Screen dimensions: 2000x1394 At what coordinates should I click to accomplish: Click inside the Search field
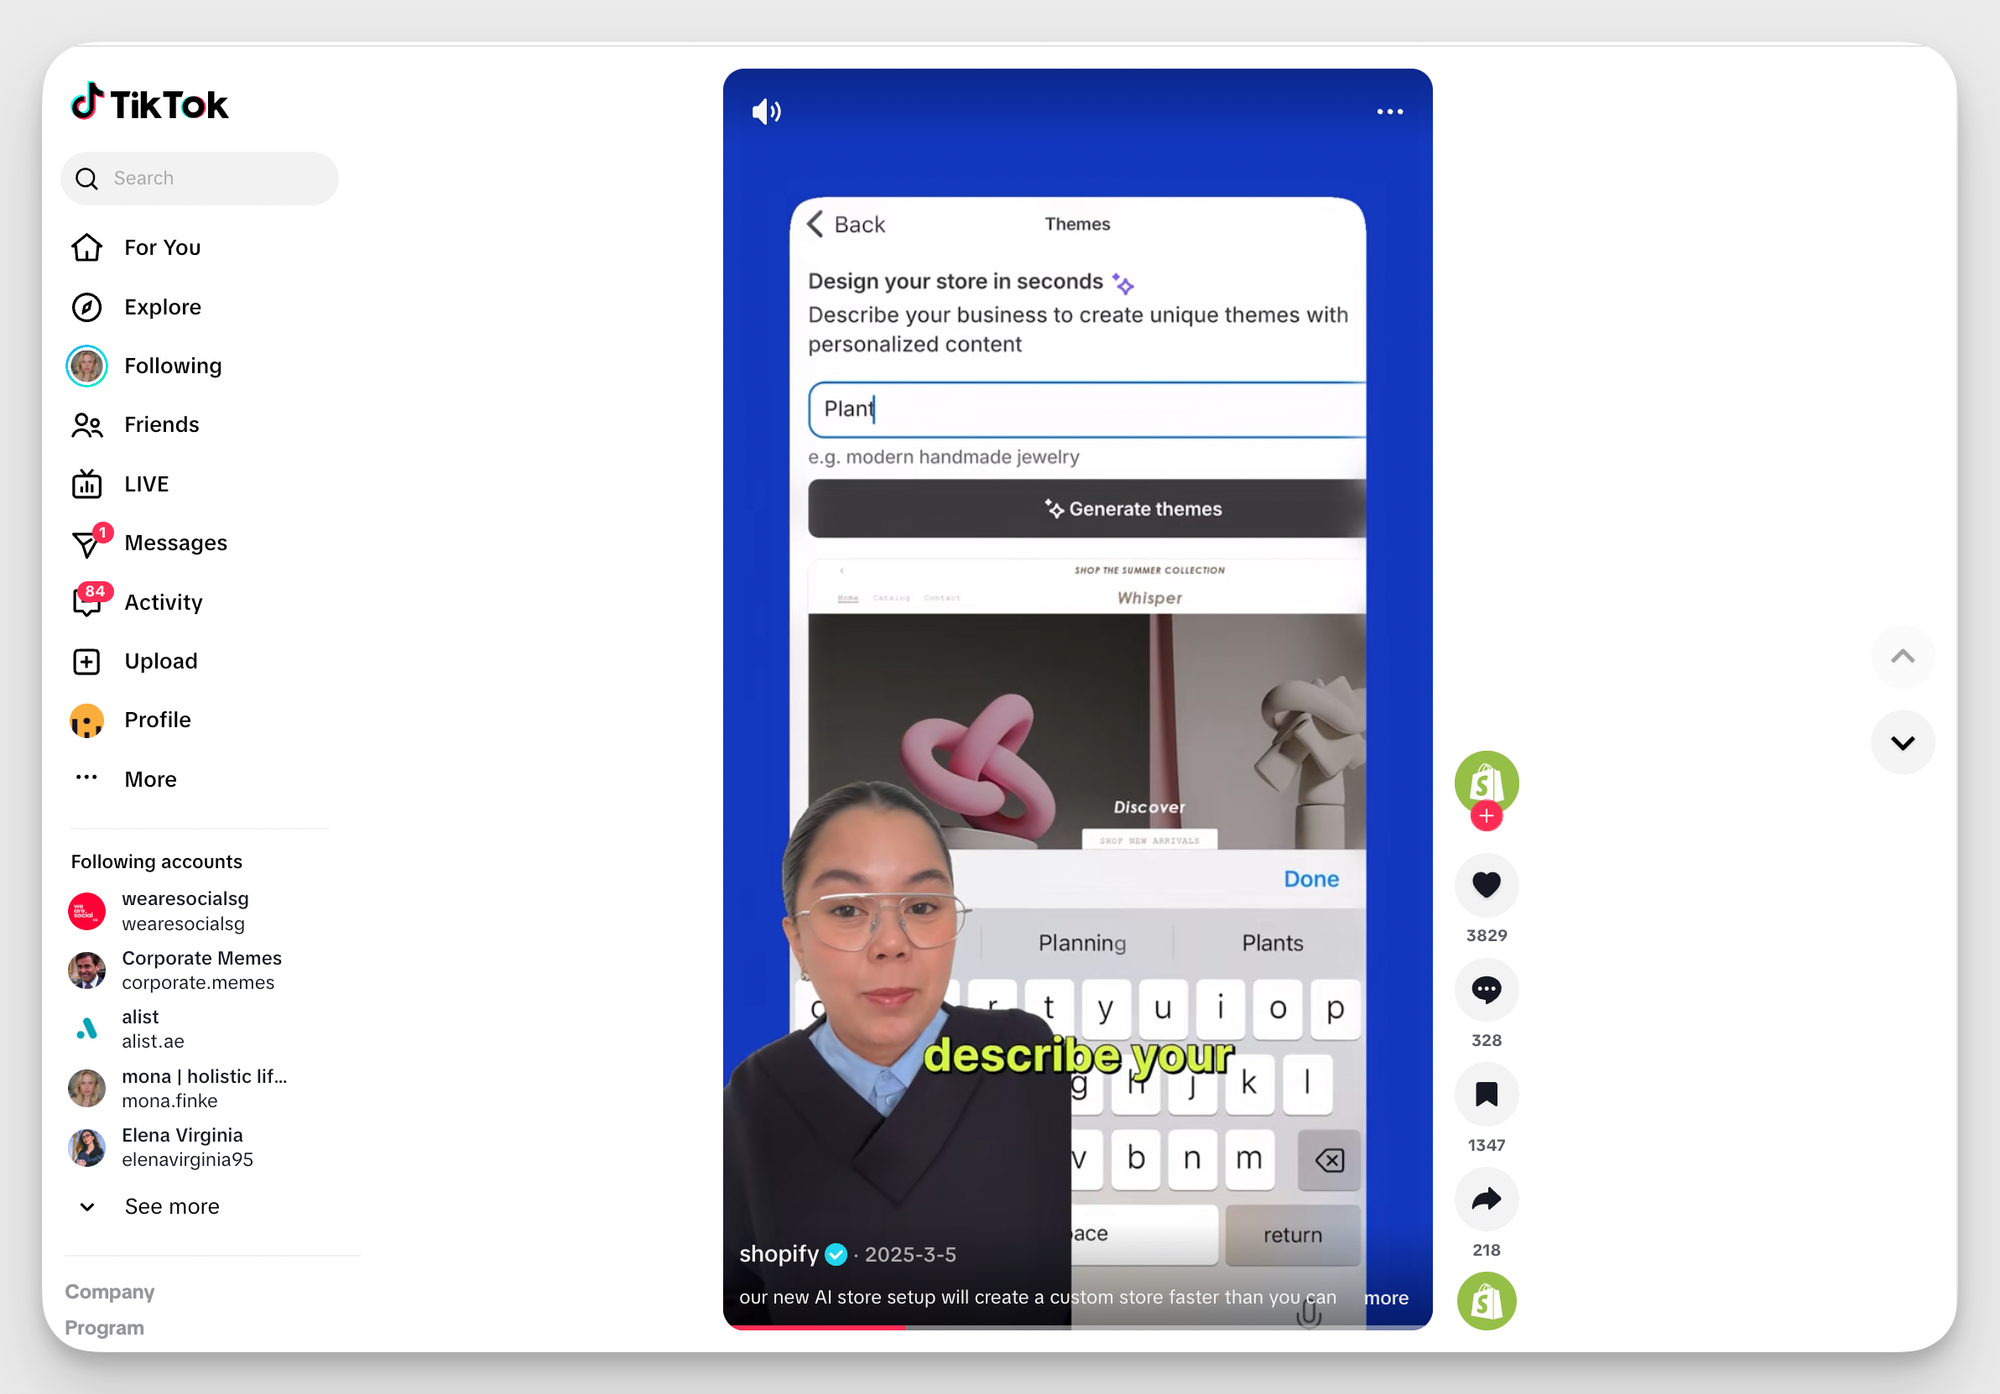point(200,178)
